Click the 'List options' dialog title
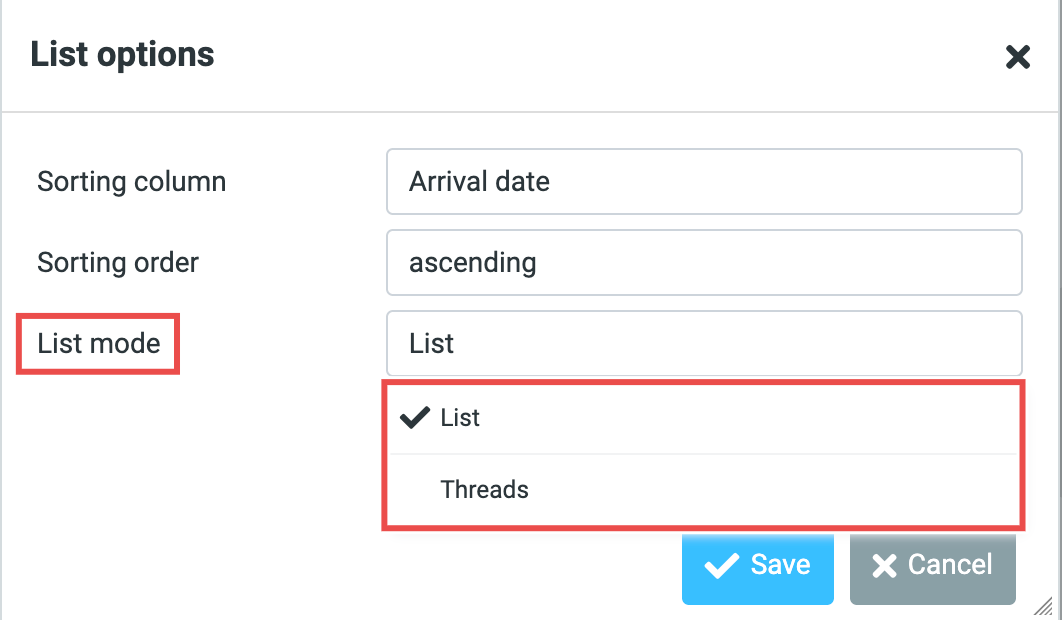The image size is (1062, 620). [x=122, y=54]
